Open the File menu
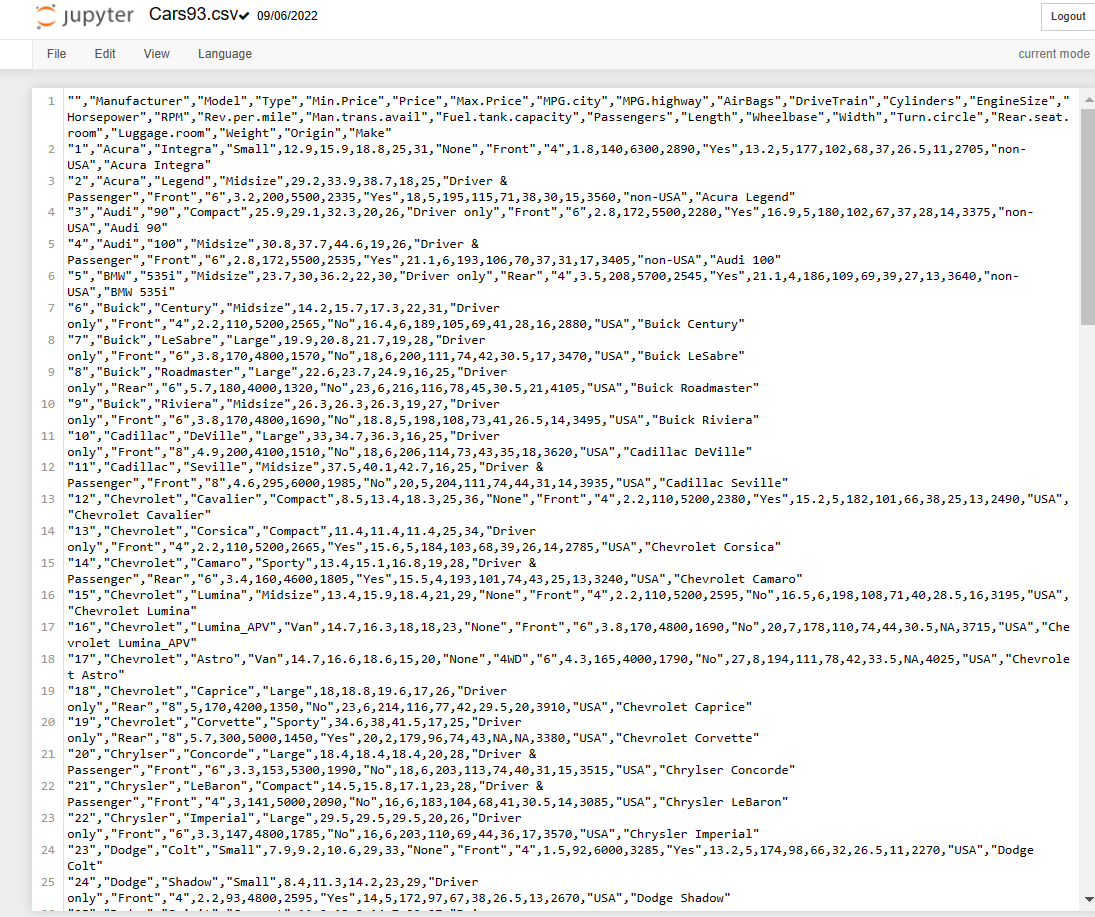The image size is (1095, 917). click(56, 53)
